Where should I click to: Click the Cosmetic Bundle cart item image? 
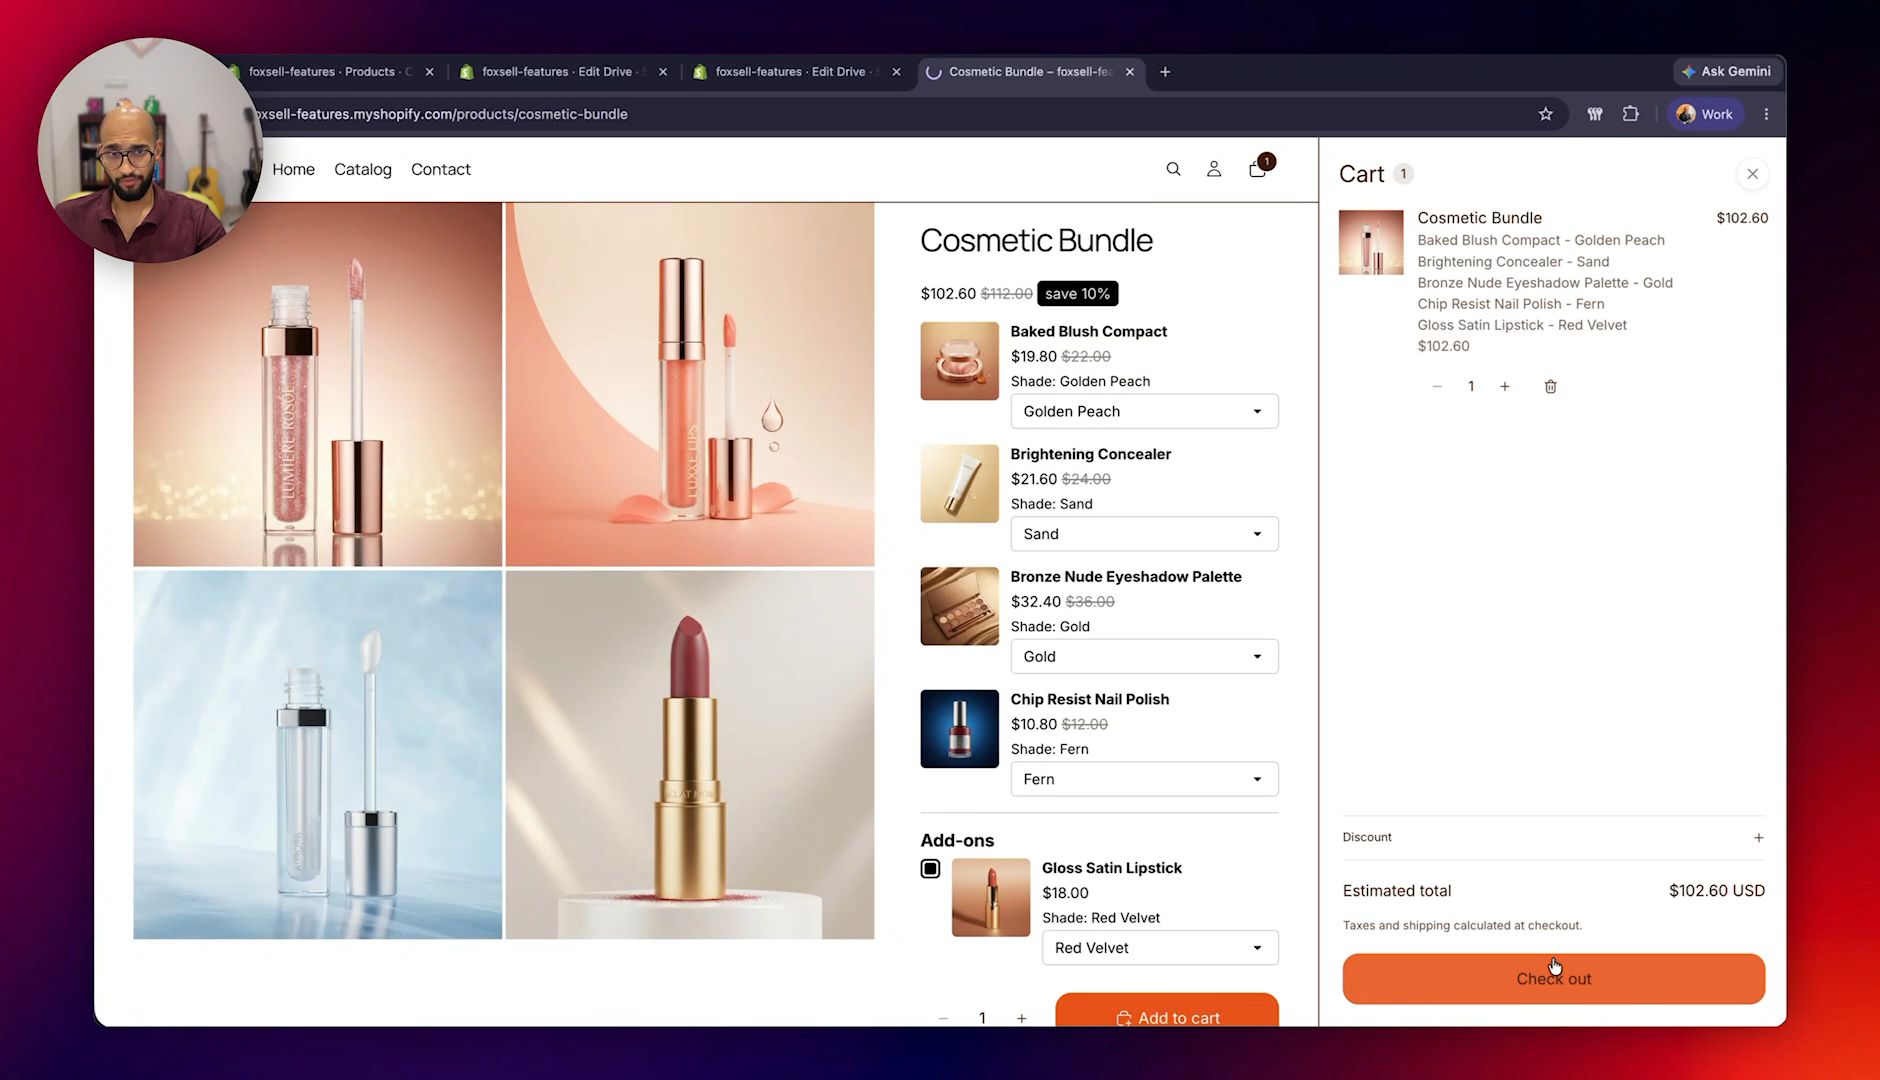[1370, 242]
